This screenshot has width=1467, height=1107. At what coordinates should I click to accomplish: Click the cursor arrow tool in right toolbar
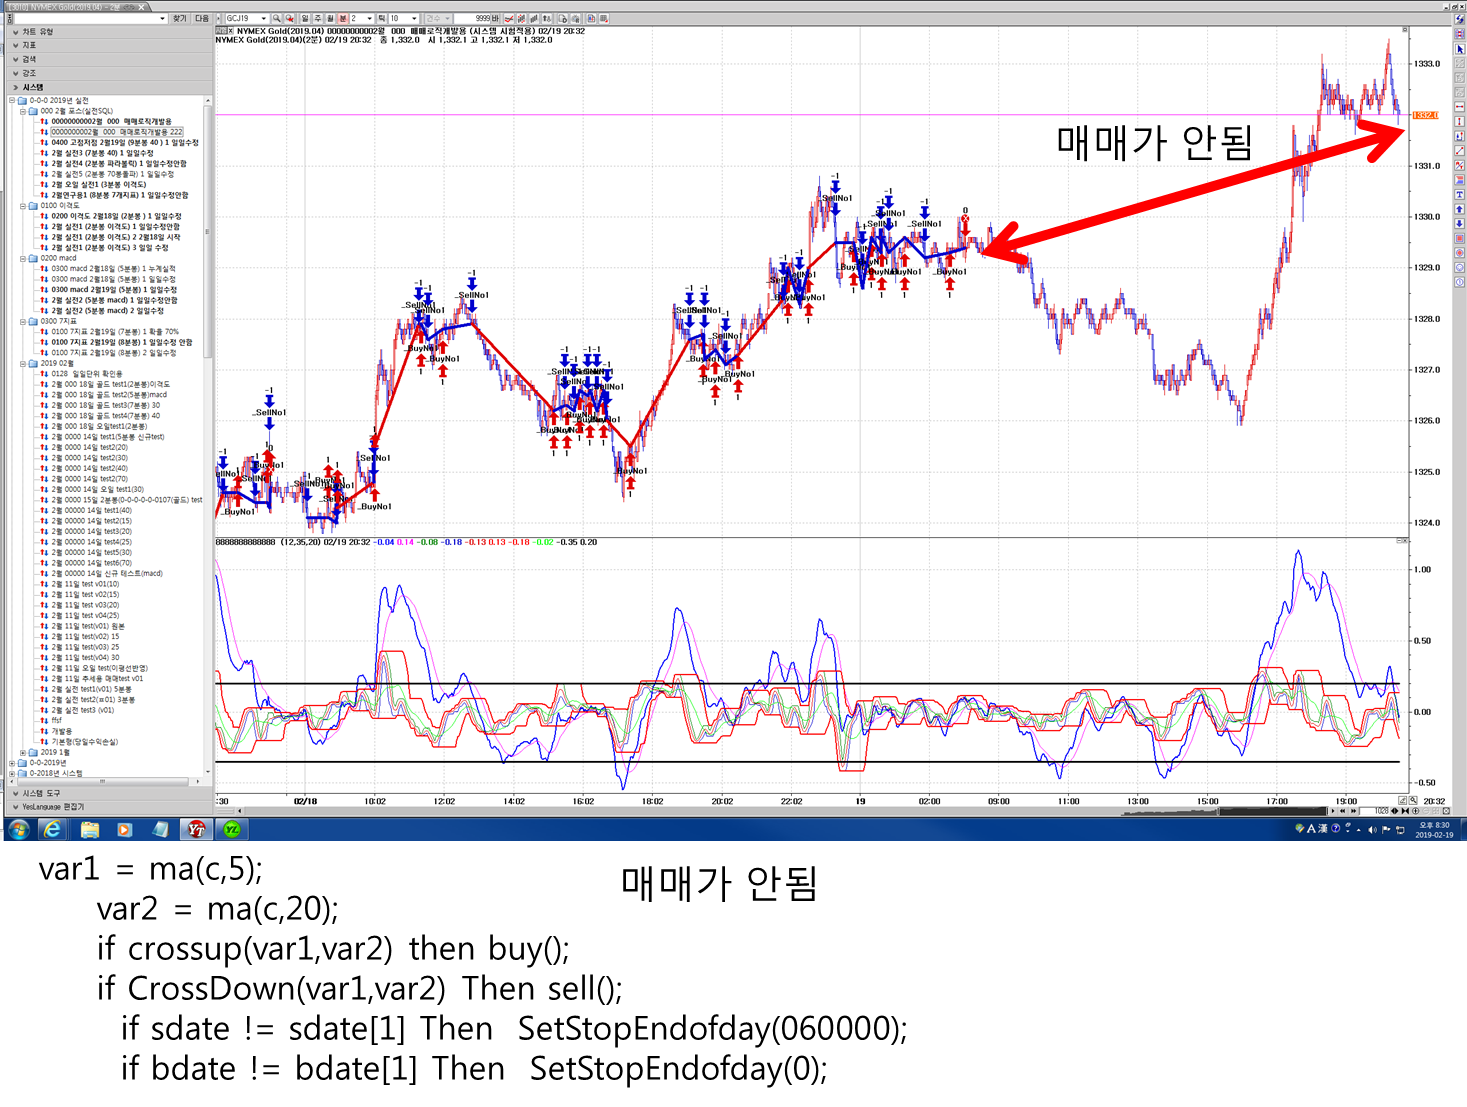click(1460, 48)
